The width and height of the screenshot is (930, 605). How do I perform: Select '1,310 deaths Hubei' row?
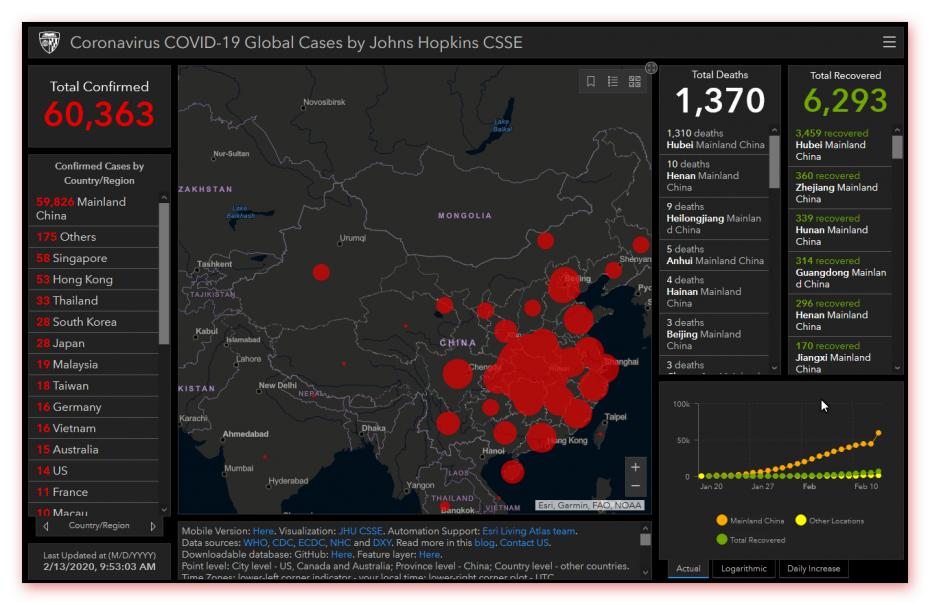(x=715, y=139)
